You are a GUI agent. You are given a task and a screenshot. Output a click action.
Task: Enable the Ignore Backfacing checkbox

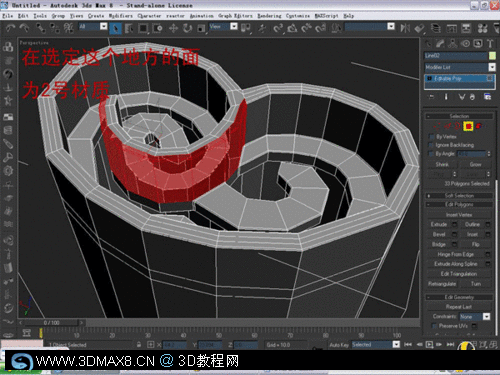(x=431, y=145)
